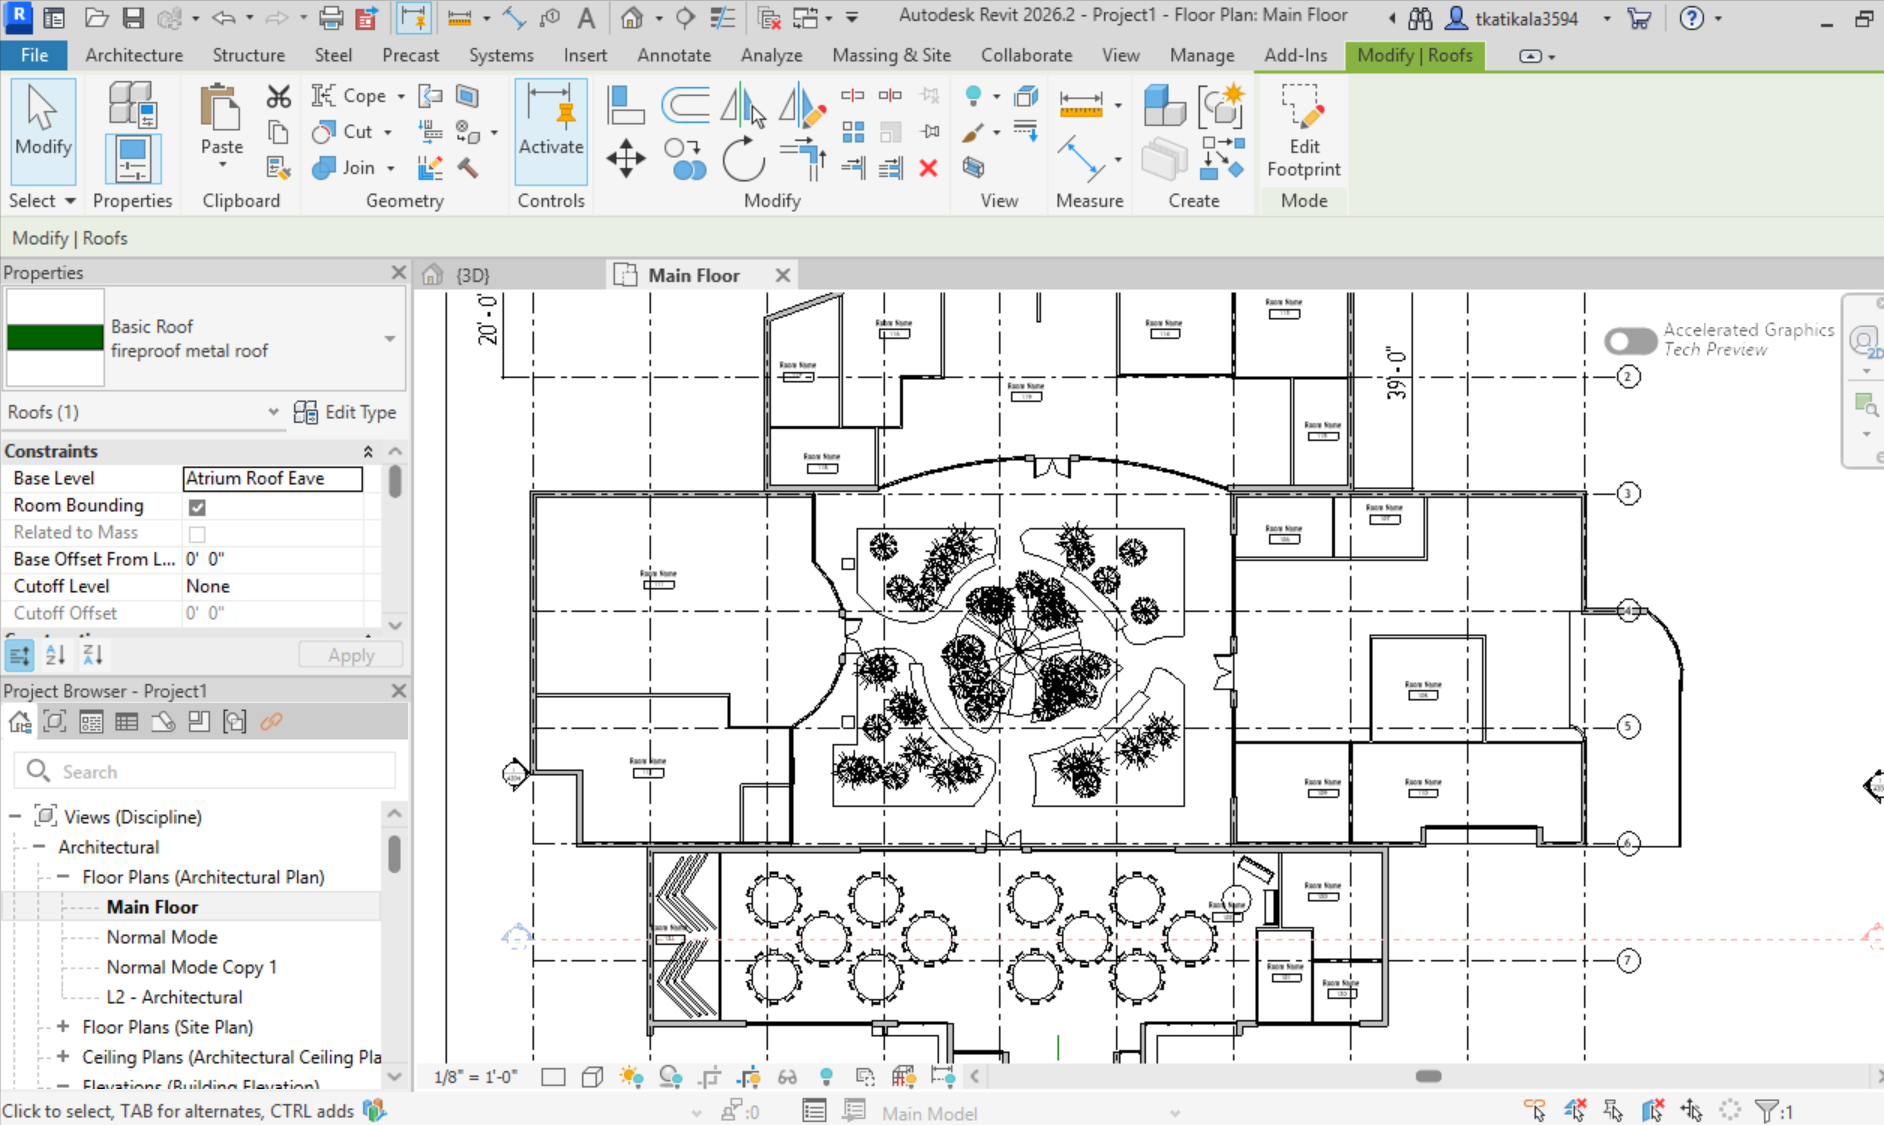Open the roof Type Selector dropdown
The width and height of the screenshot is (1884, 1125).
tap(390, 339)
